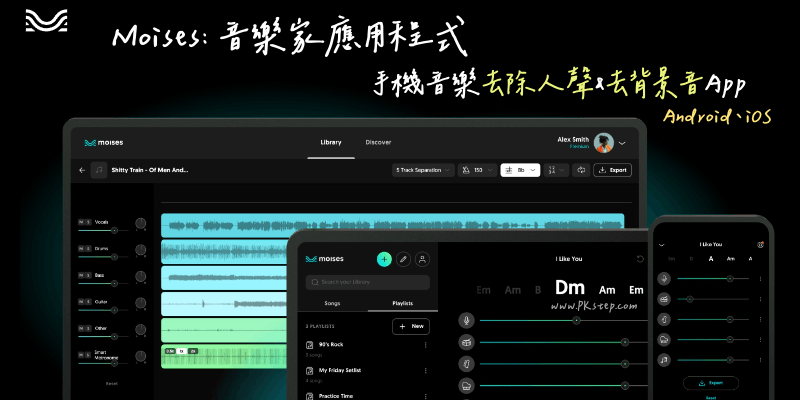Screen dimensions: 800x400
Task: Click the Drums track pan knob
Action: [140, 250]
